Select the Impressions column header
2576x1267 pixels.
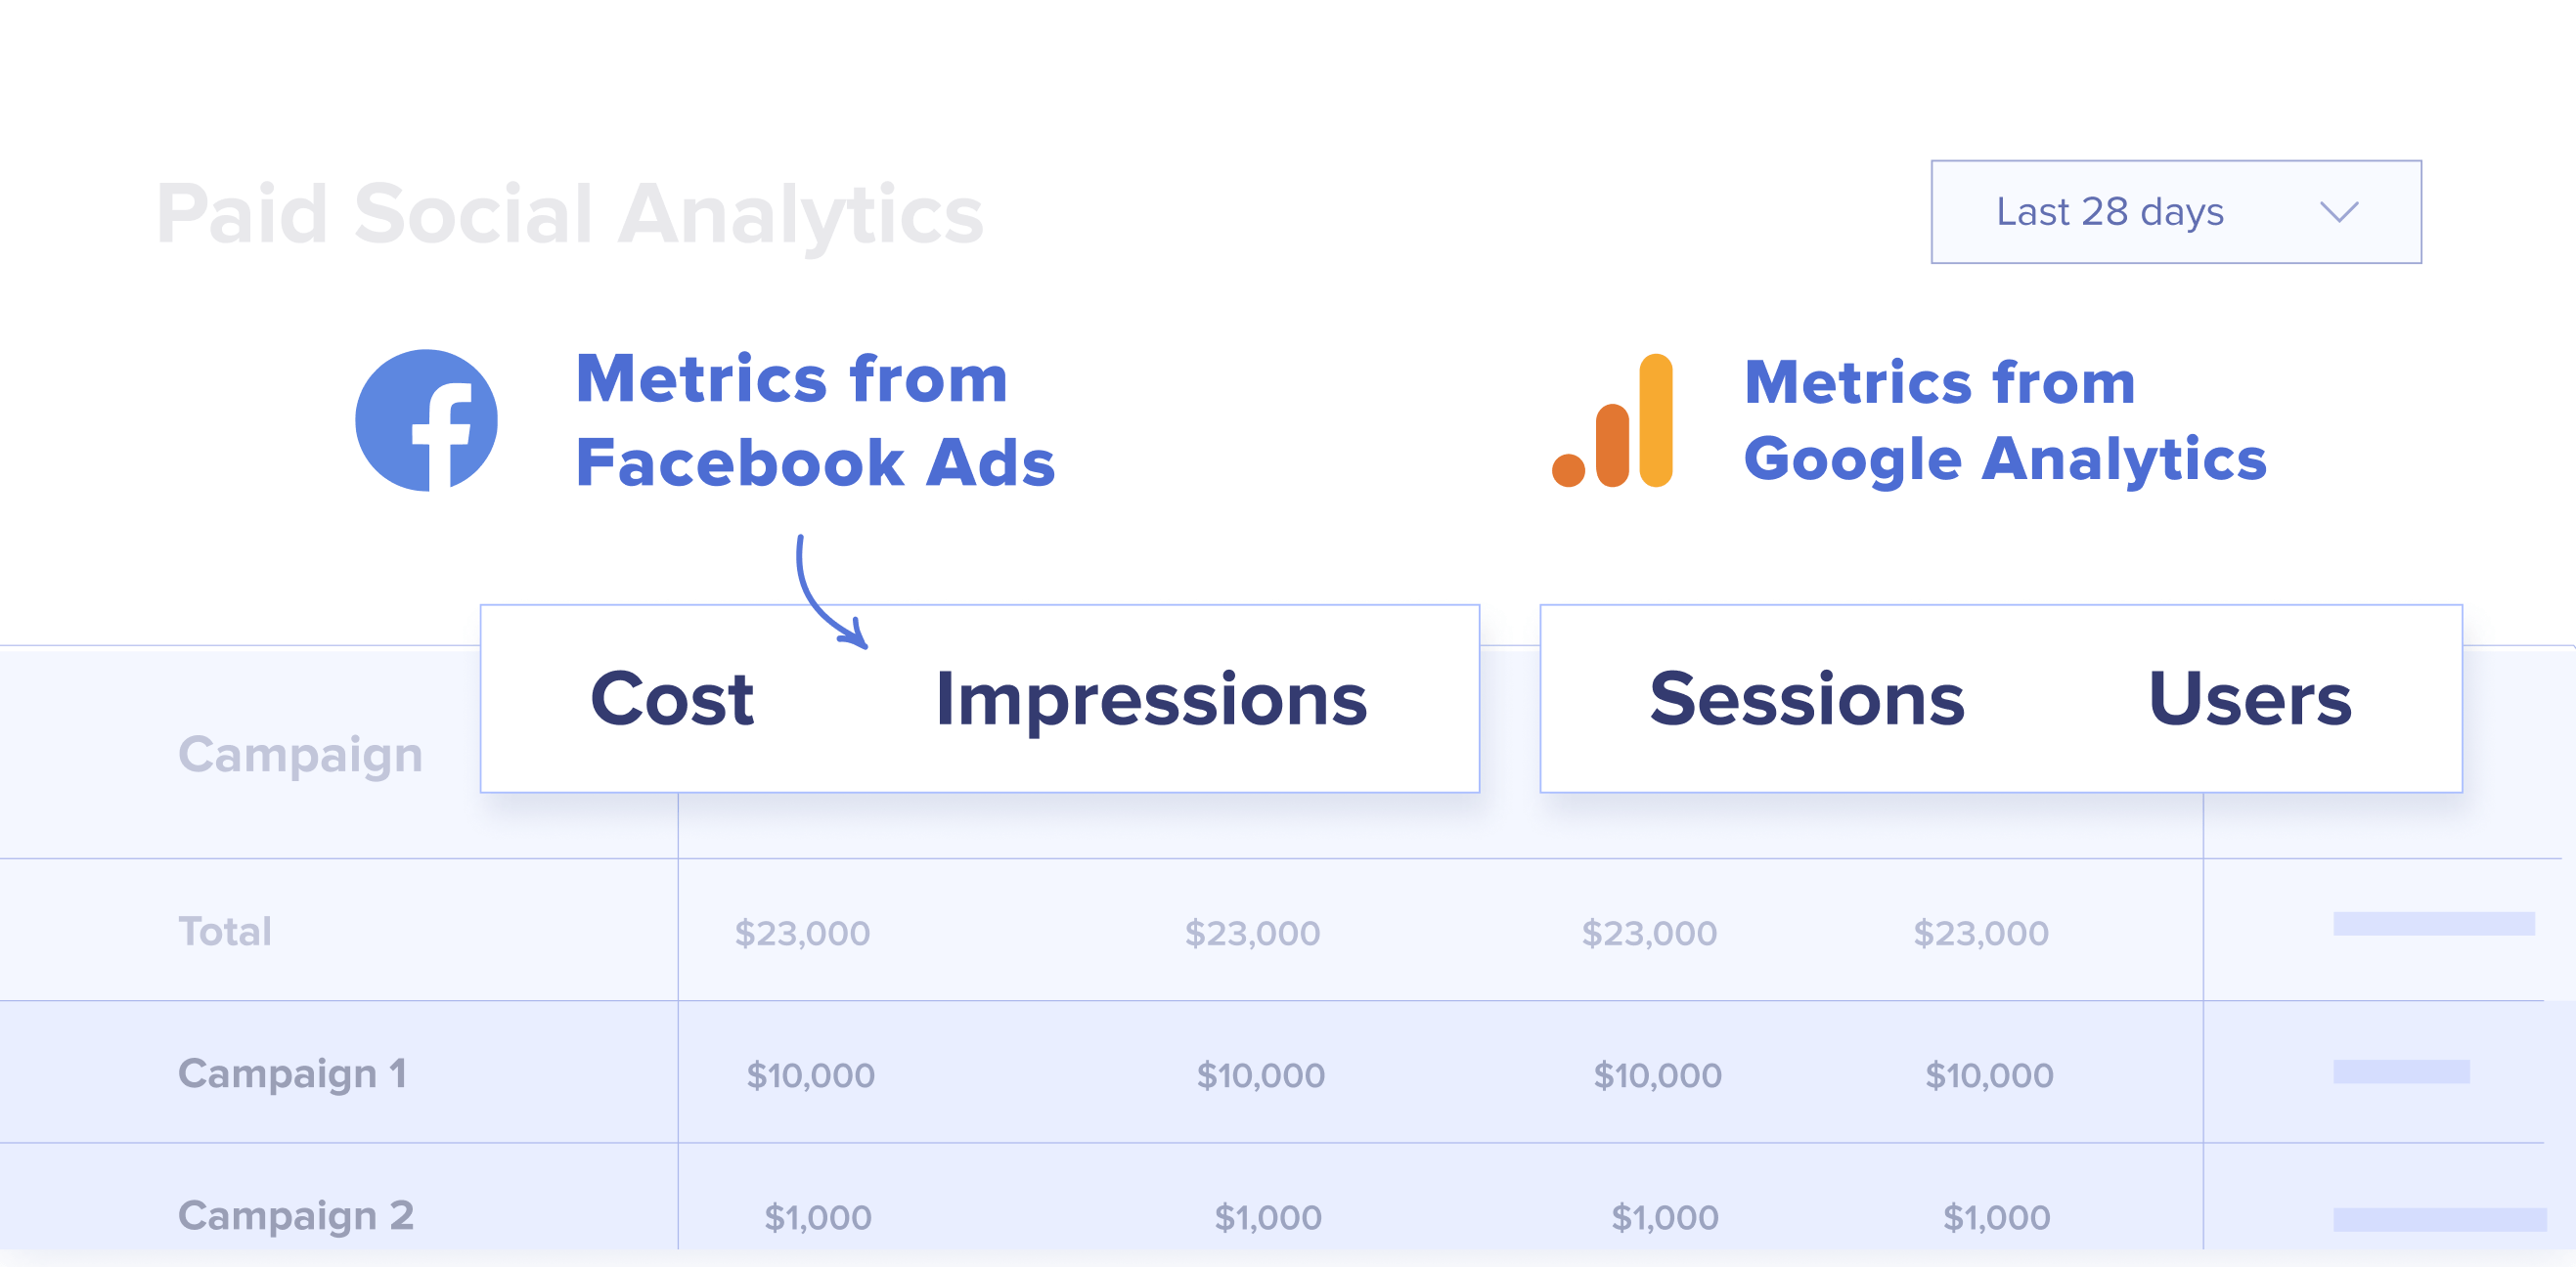pyautogui.click(x=1151, y=701)
